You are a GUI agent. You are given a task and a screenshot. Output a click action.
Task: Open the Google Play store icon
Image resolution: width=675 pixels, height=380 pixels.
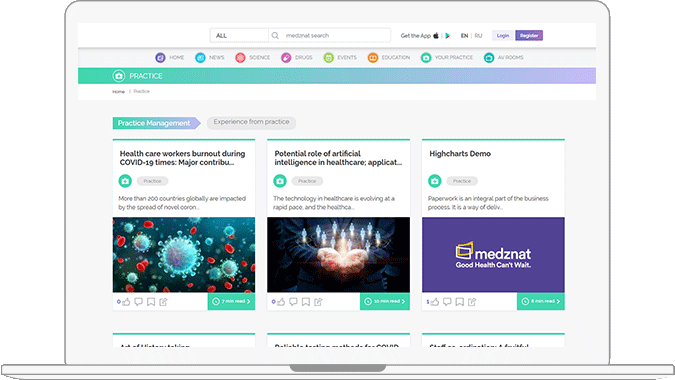coord(448,35)
